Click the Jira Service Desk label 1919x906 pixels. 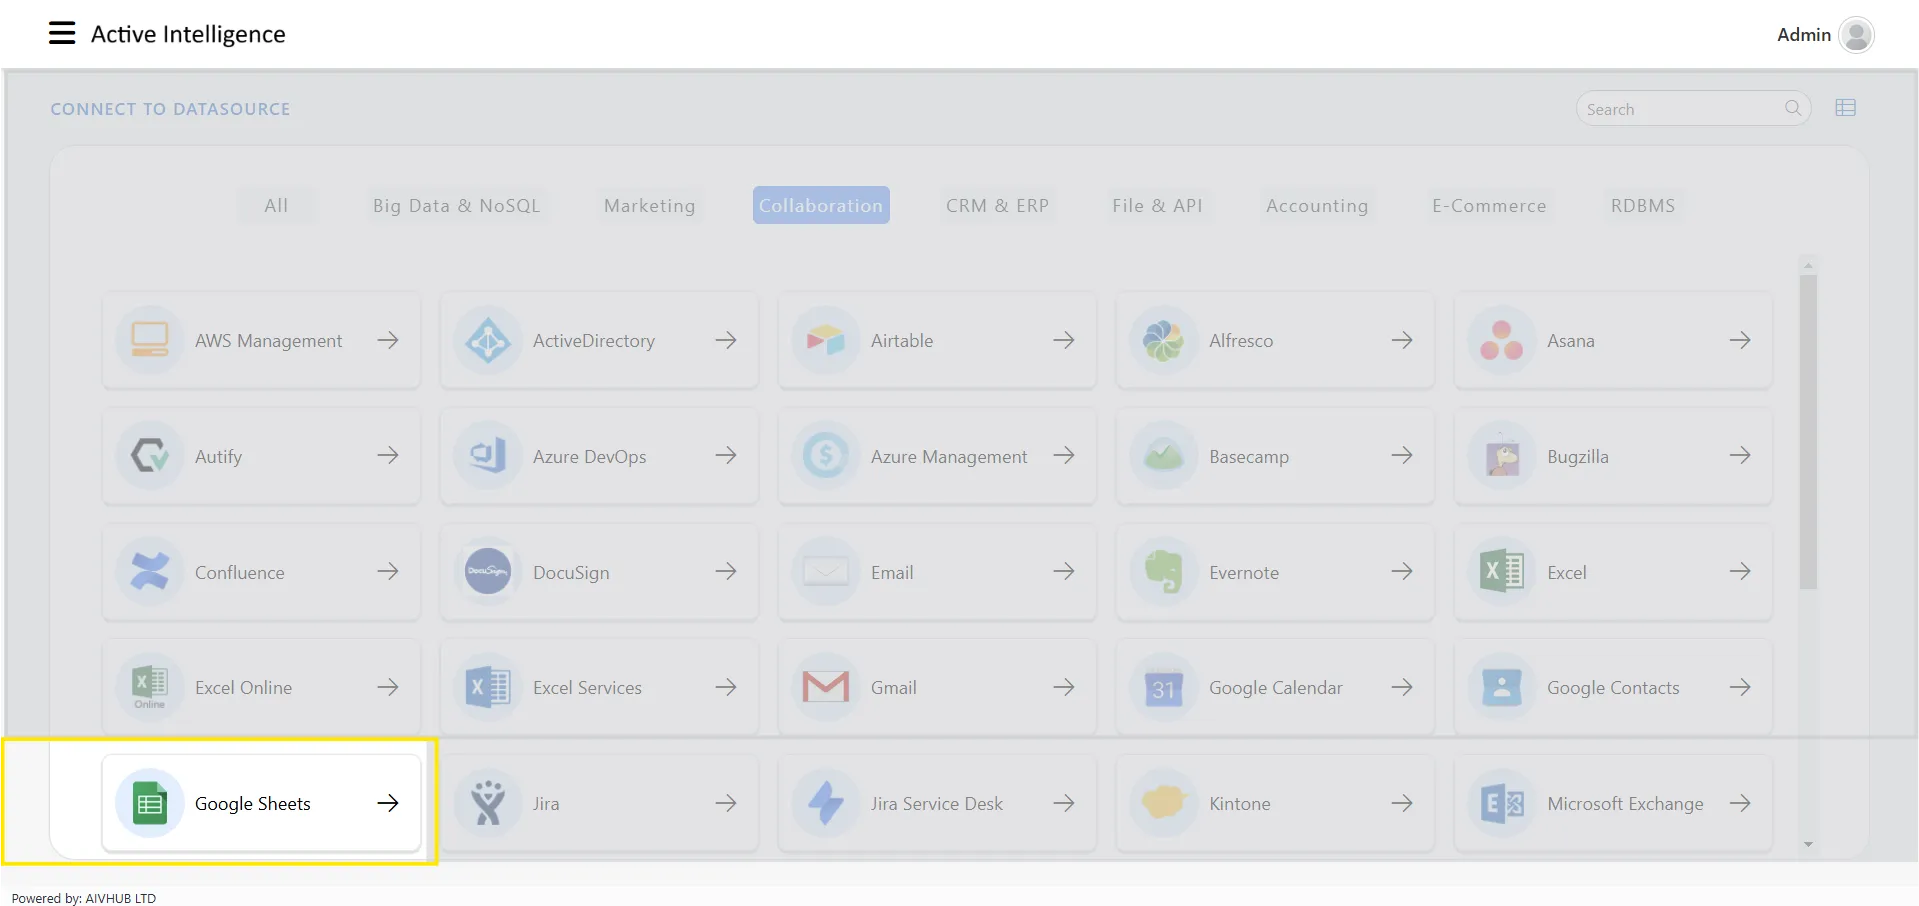coord(937,804)
